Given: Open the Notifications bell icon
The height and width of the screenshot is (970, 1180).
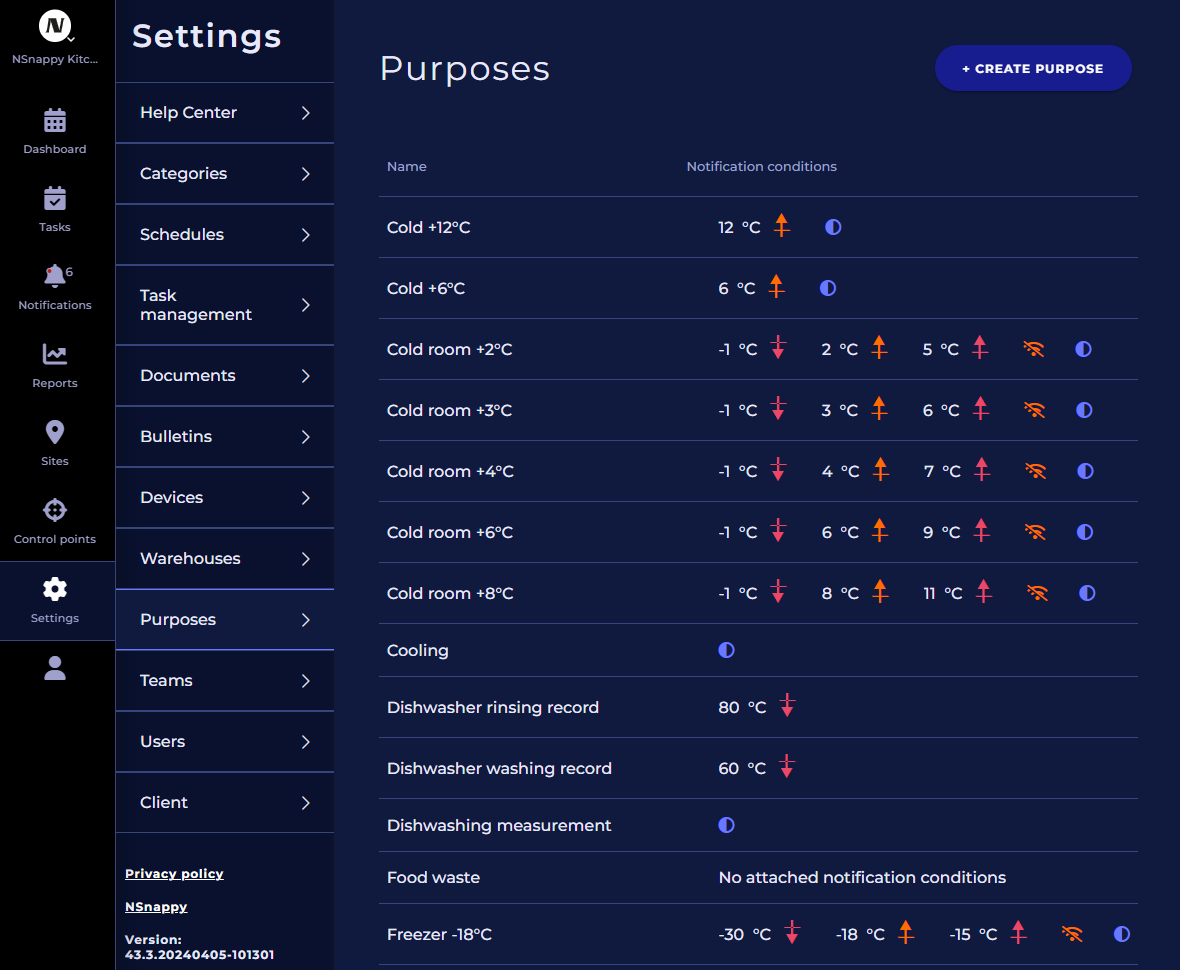Looking at the screenshot, I should coord(55,276).
